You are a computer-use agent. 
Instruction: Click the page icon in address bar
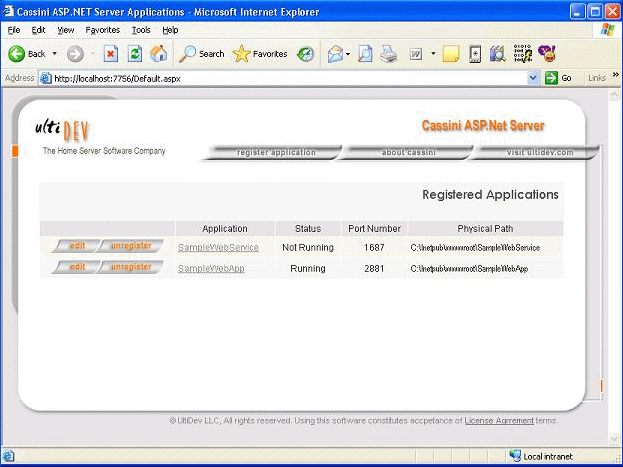(x=46, y=78)
